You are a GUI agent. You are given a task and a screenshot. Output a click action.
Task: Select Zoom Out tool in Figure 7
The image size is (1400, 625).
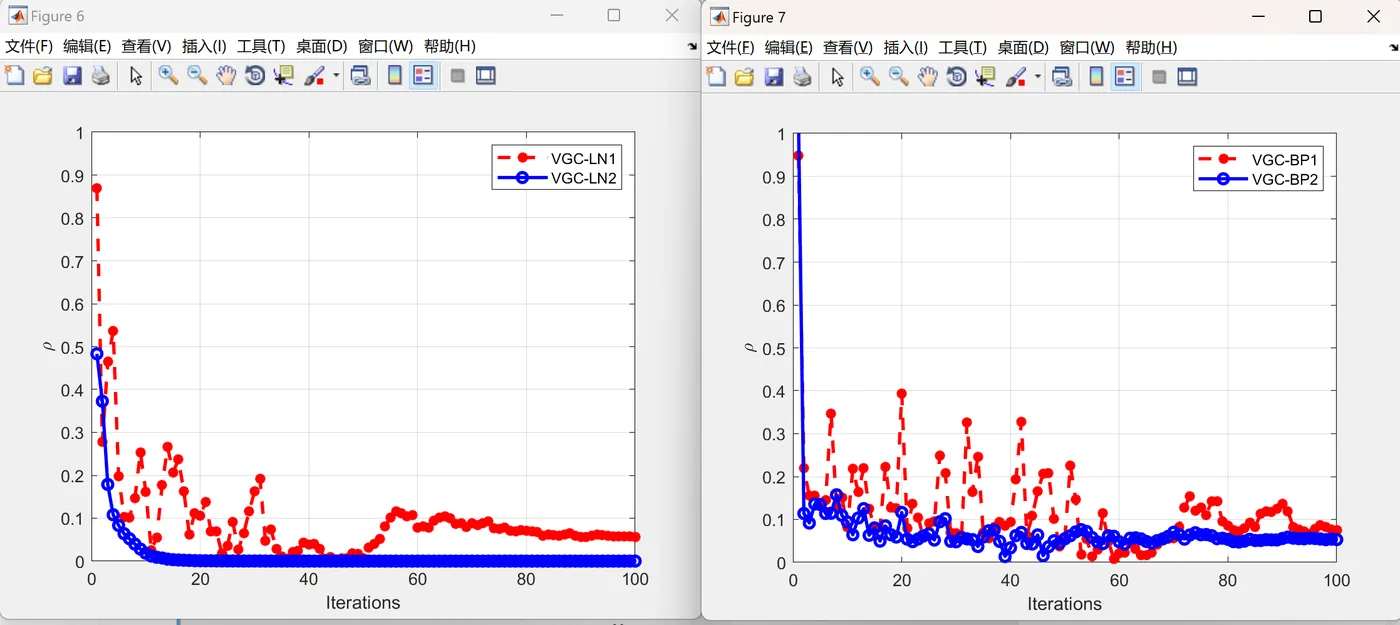[x=899, y=76]
